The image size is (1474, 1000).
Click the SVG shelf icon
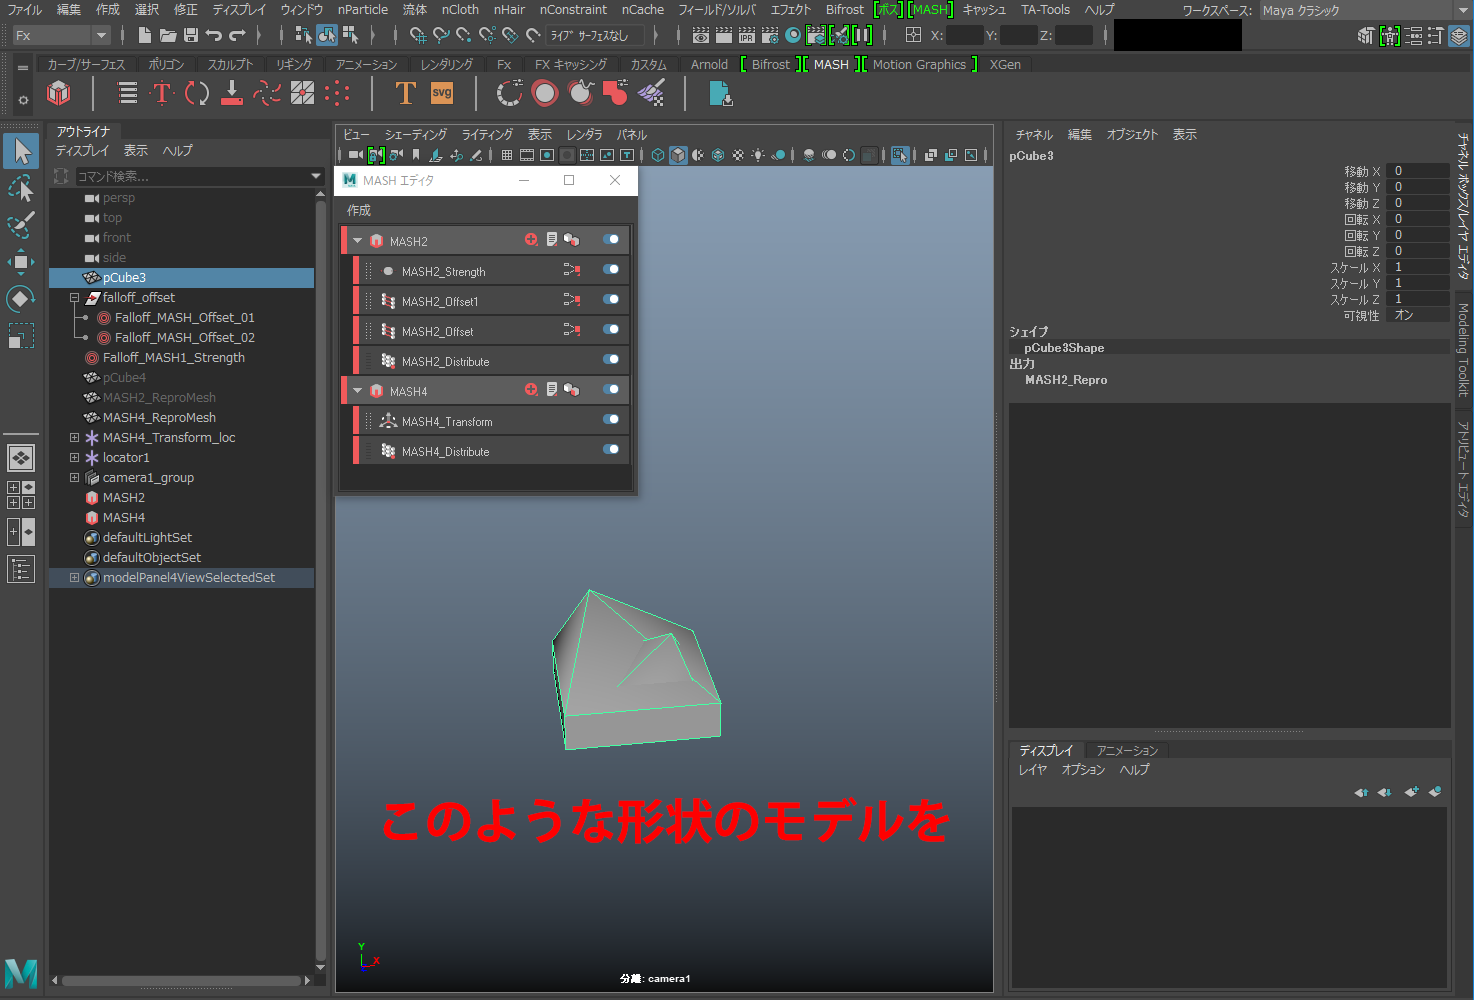pyautogui.click(x=442, y=94)
